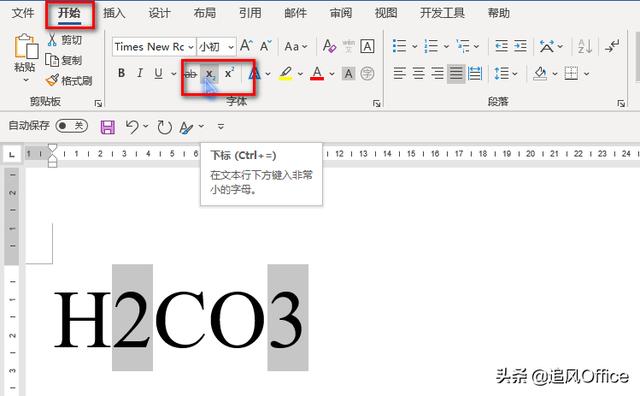Viewport: 640px width, 396px height.
Task: Click the 剪切 cut button
Action: click(64, 40)
